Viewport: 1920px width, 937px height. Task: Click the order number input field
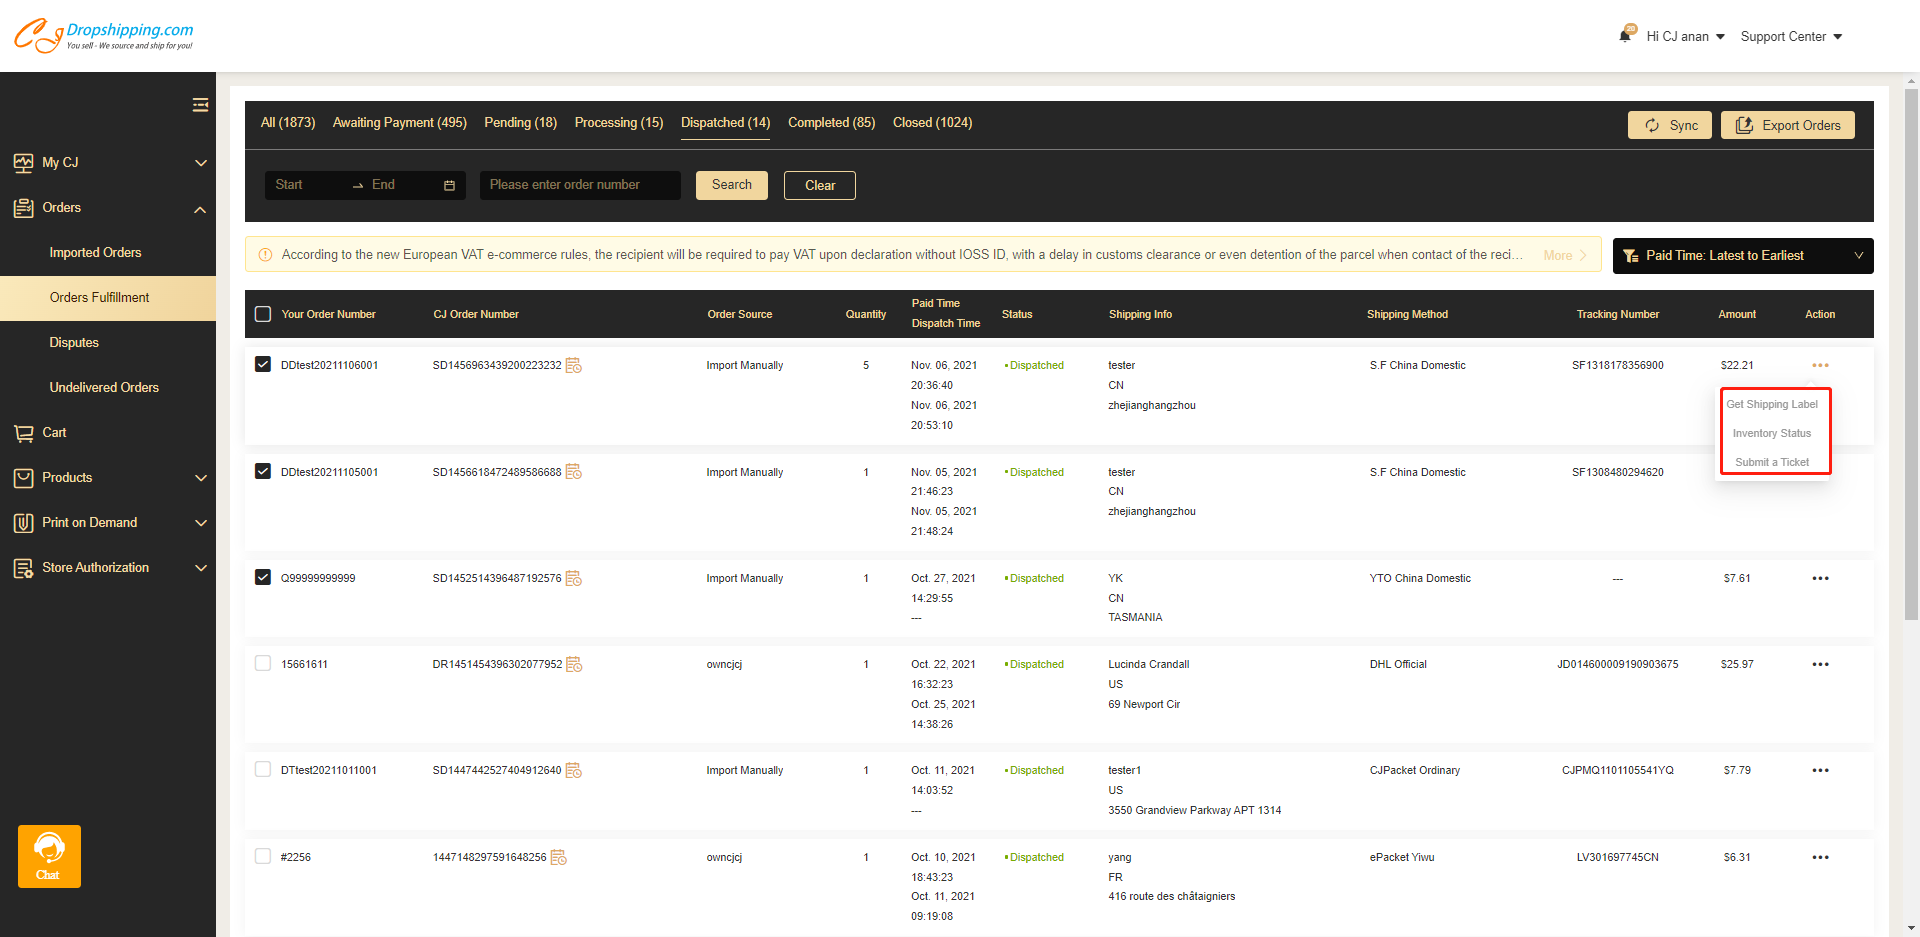(579, 185)
